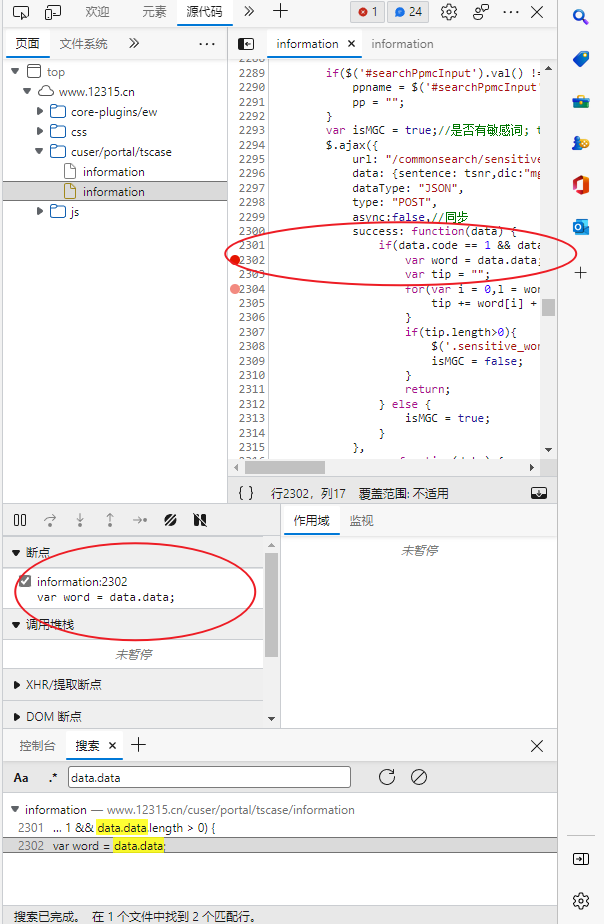604x924 pixels.
Task: Remove the breakpoint at line 2302
Action: (x=235, y=260)
